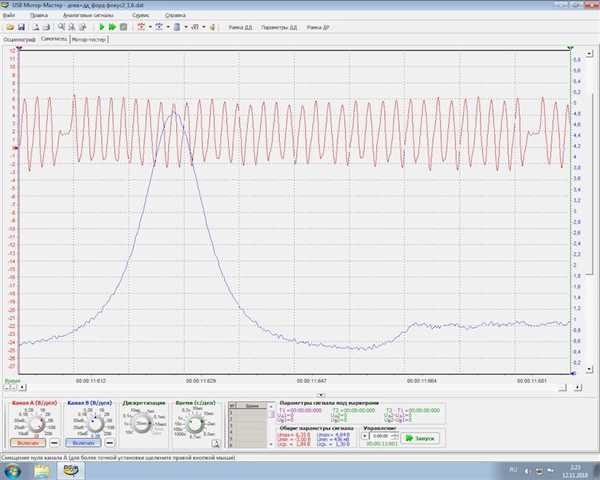Open dropdown arrow beside the formula icon
The width and height of the screenshot is (600, 480).
(204, 27)
